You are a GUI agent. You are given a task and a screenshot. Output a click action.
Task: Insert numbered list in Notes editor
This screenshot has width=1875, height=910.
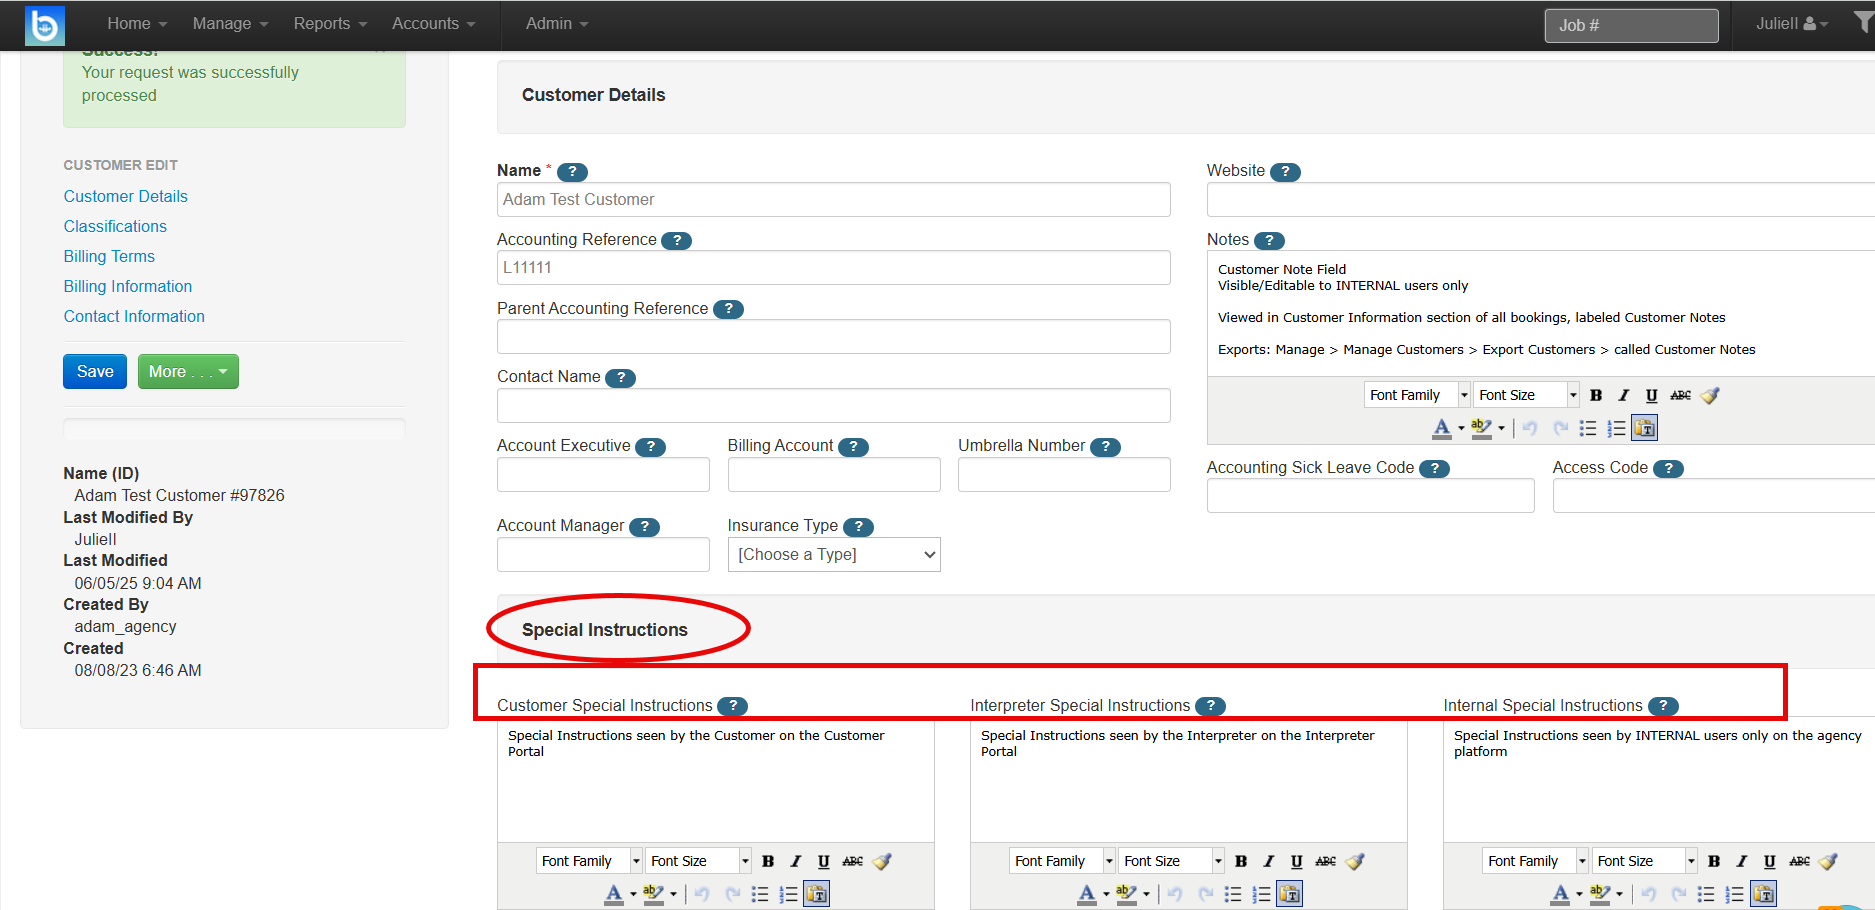[x=1616, y=428]
